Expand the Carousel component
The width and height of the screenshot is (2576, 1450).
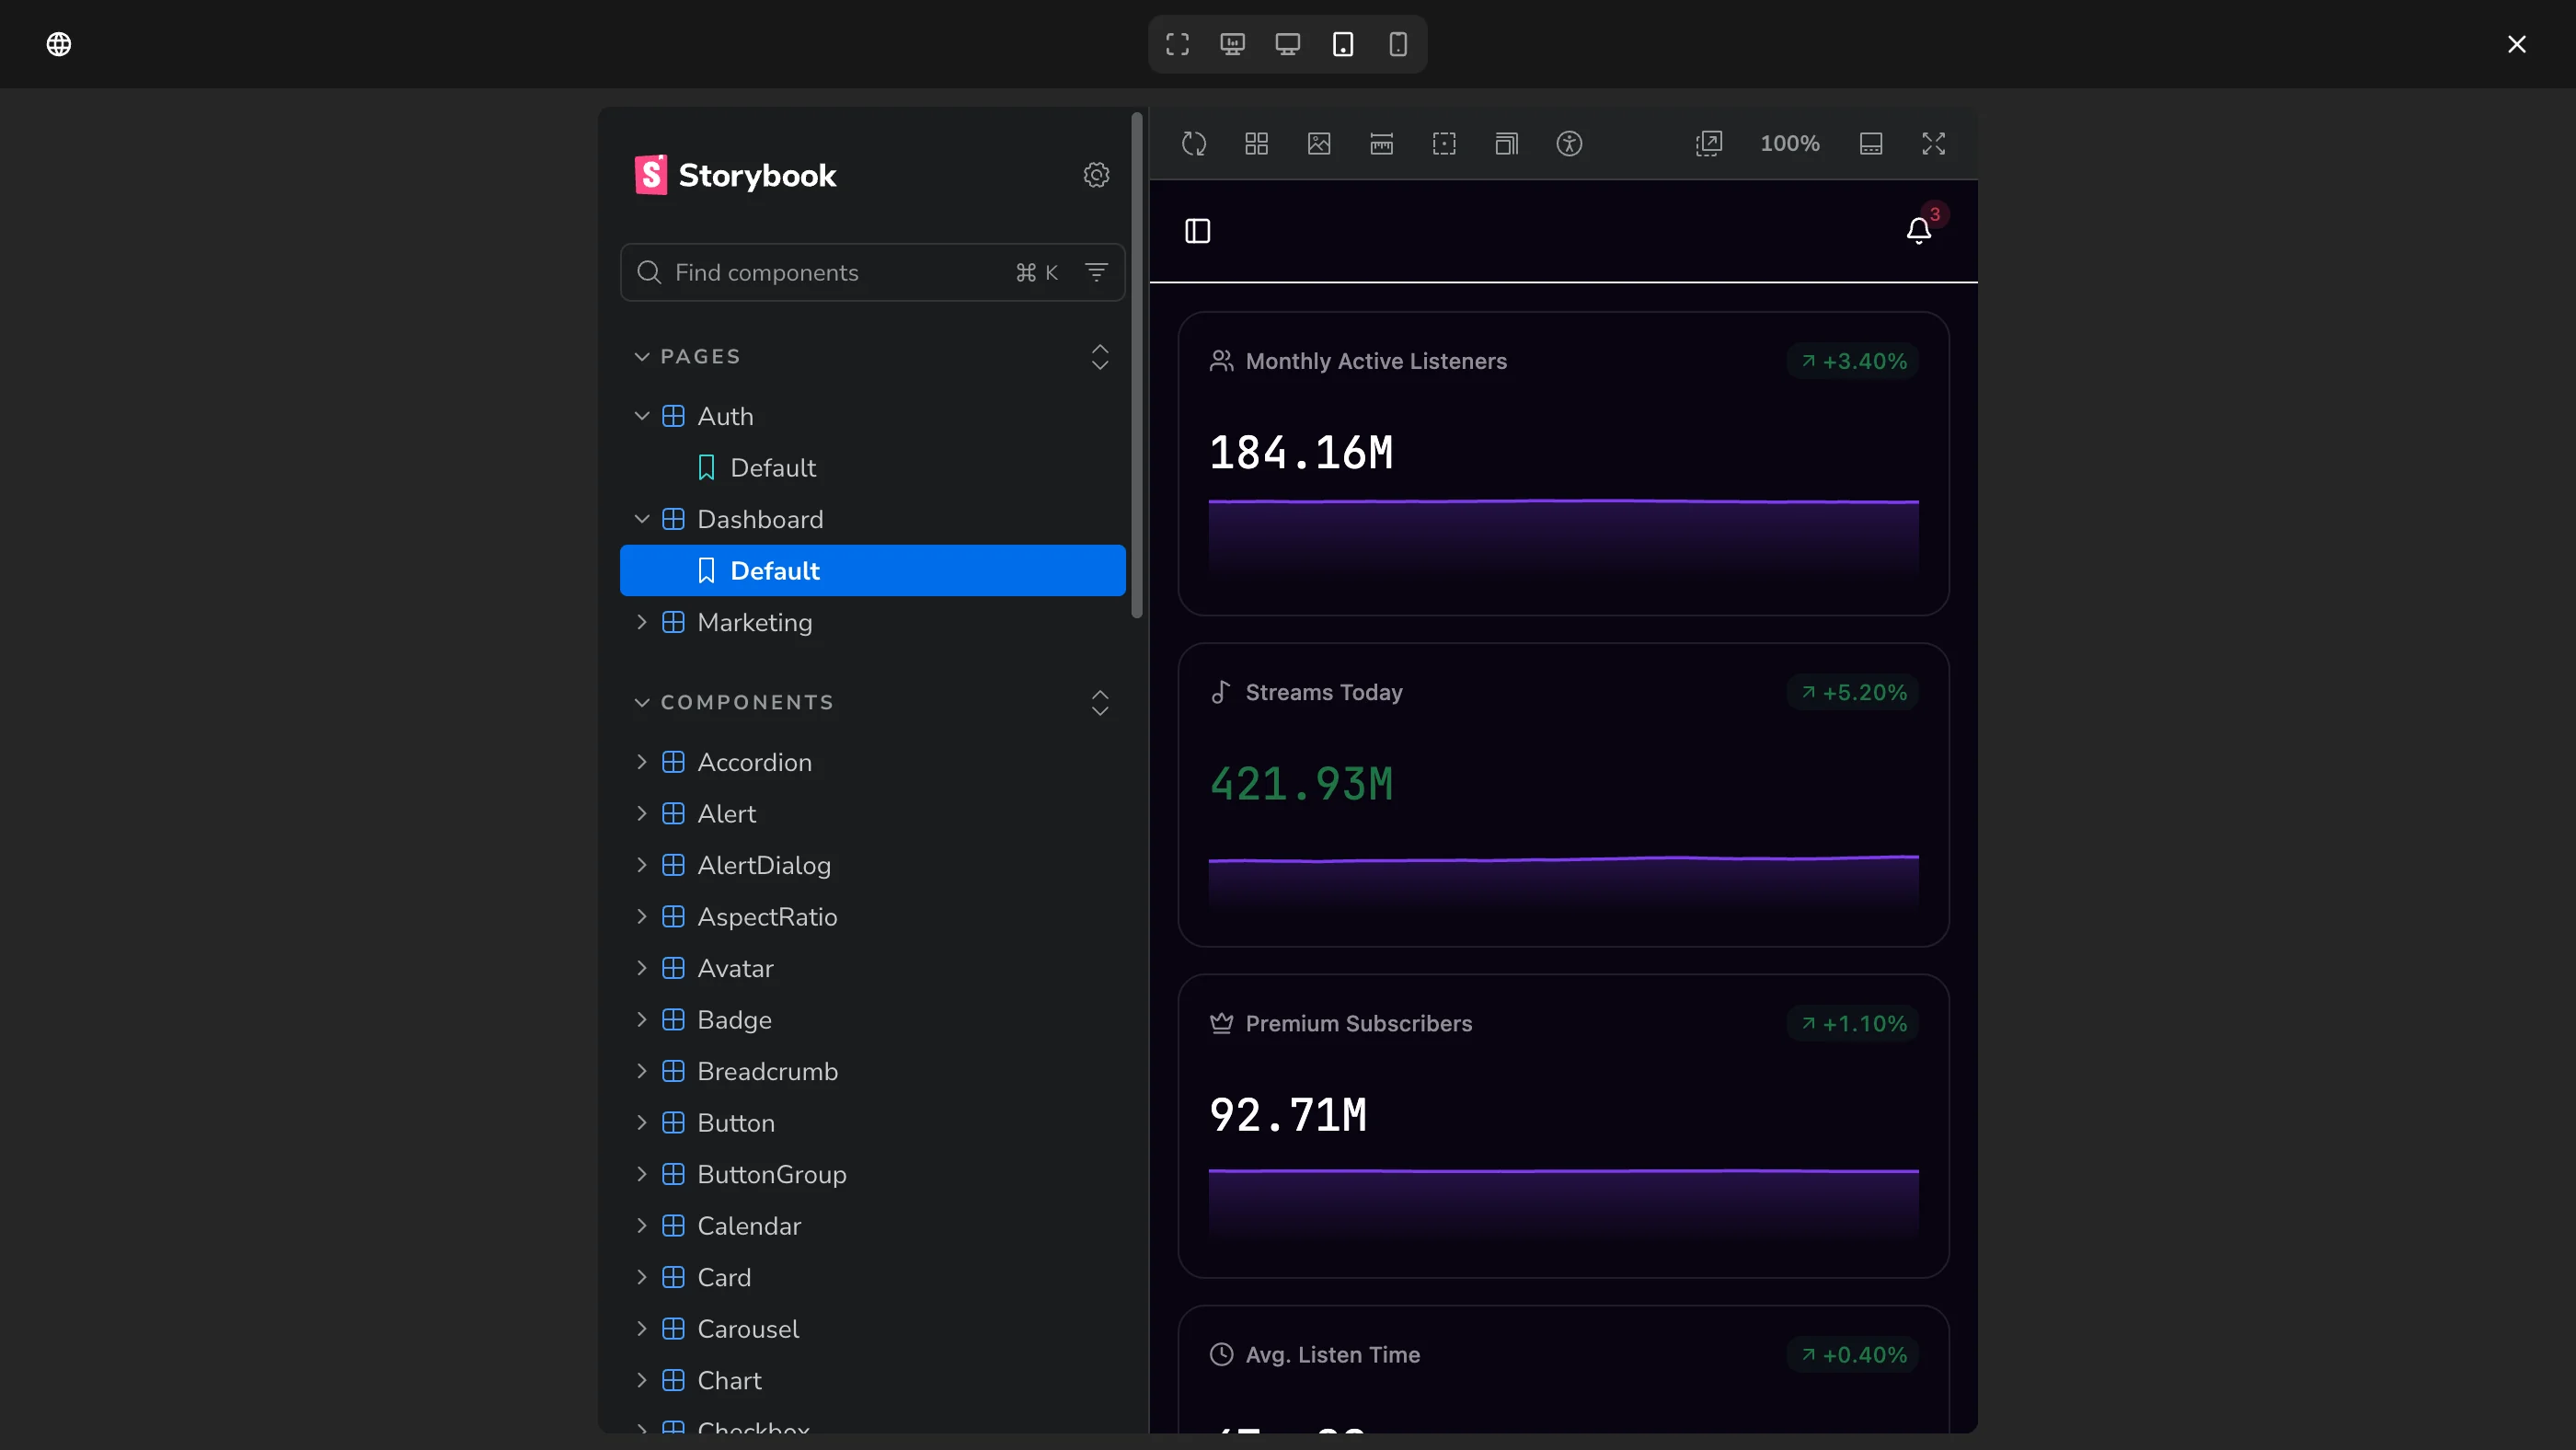coord(872,1329)
